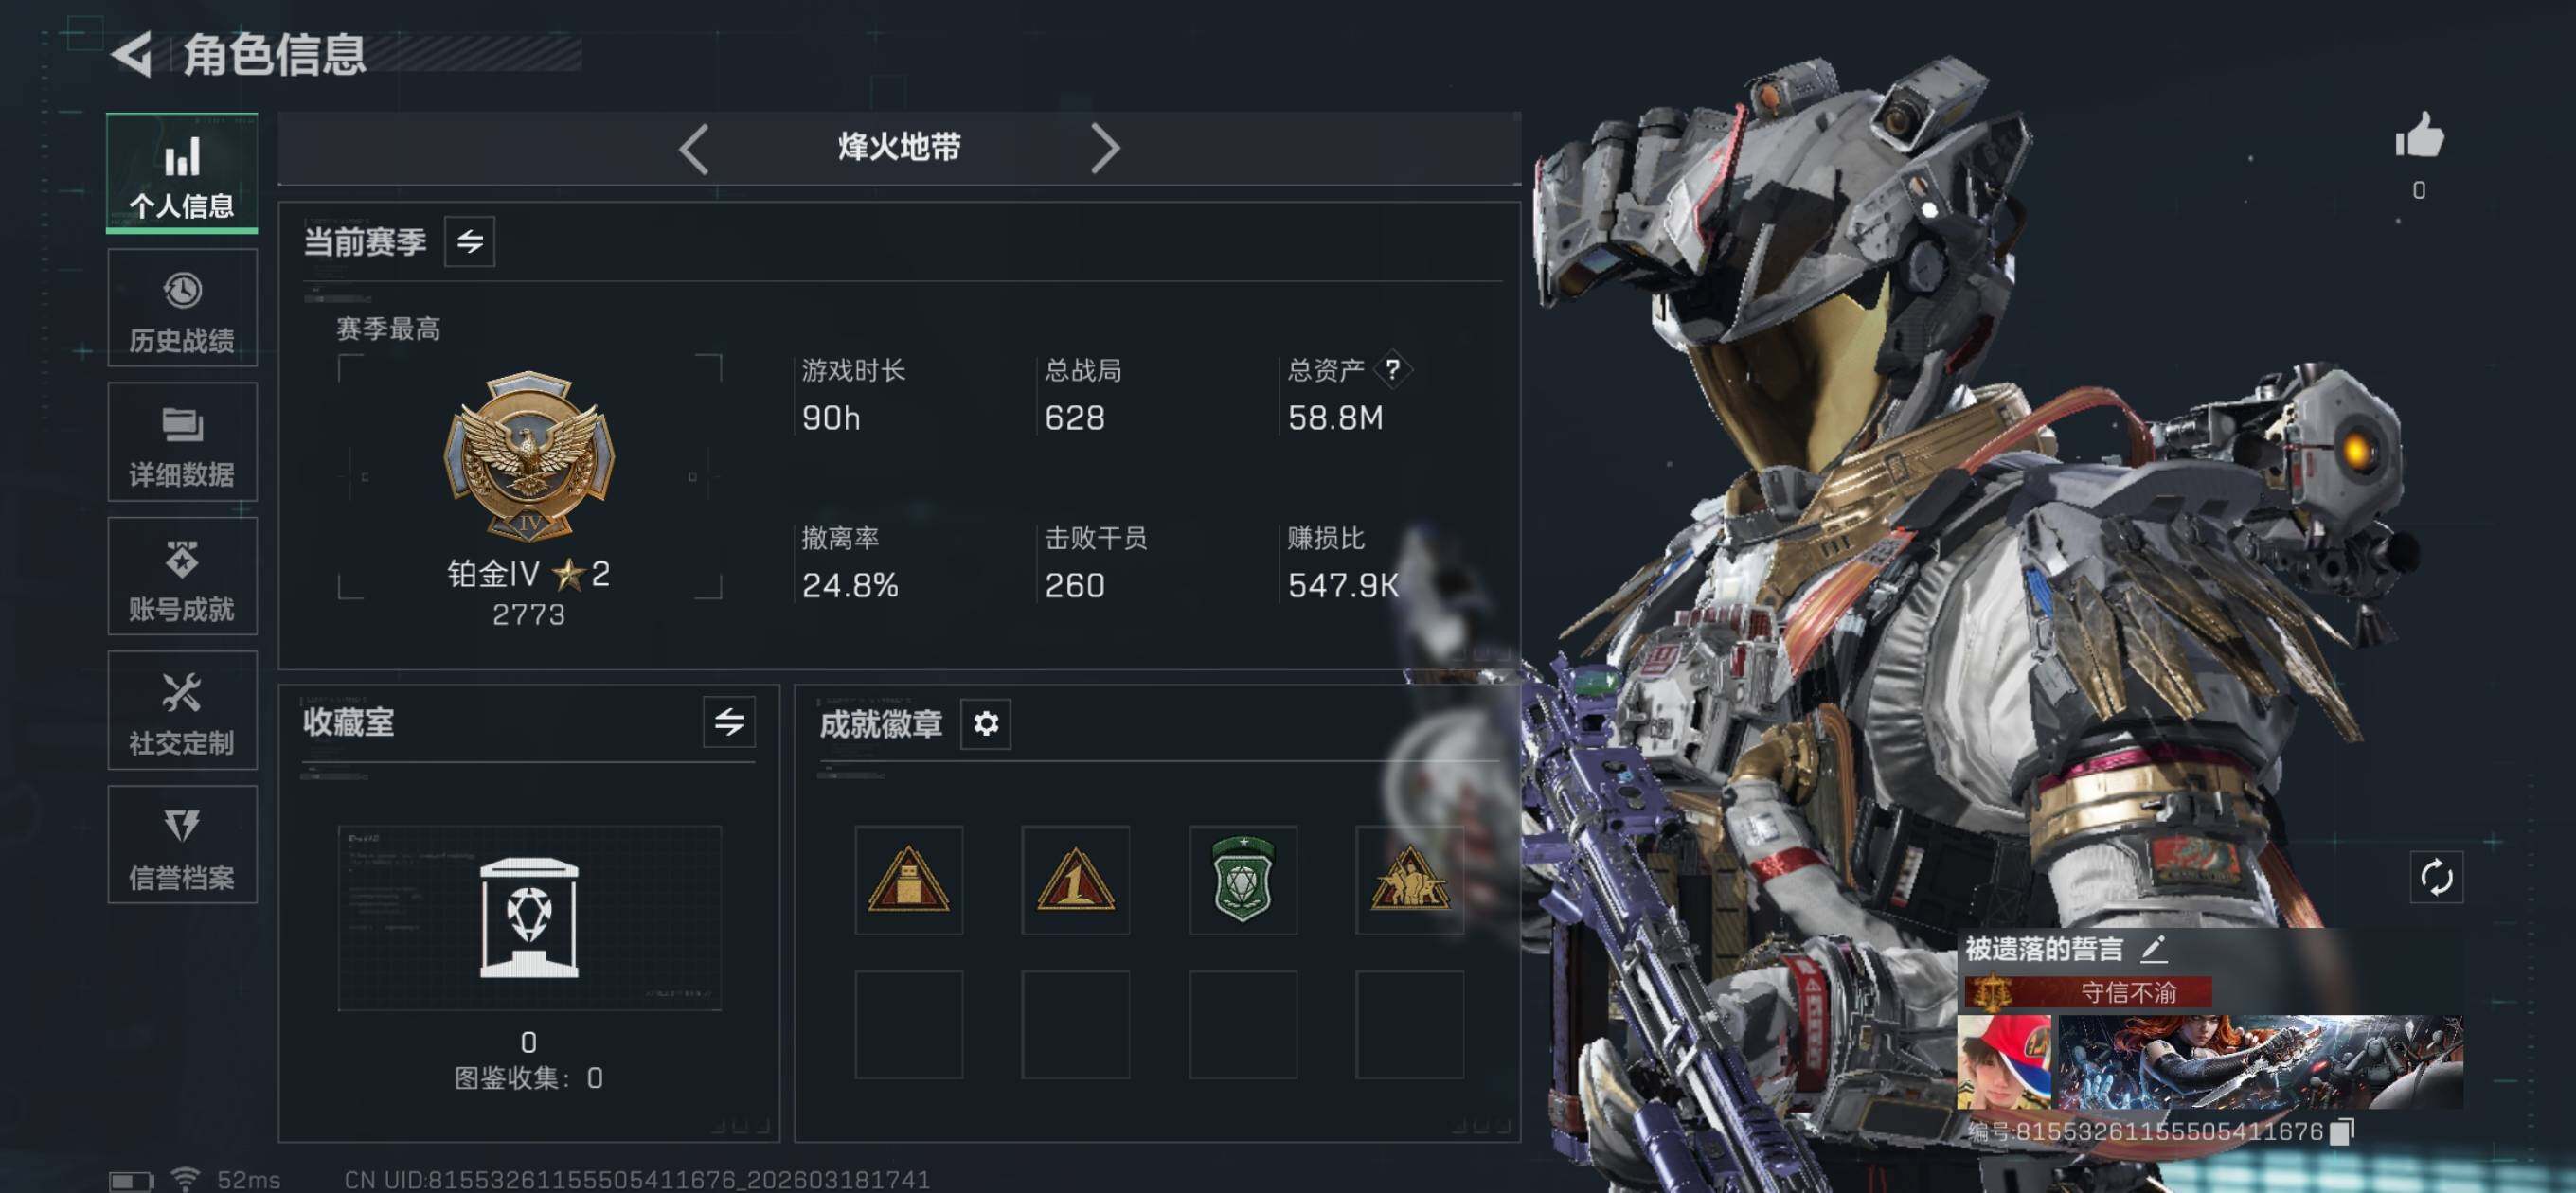Edit the 被遗落的誓言 title with the pencil icon
Screen dimensions: 2576x1193
coord(2153,948)
